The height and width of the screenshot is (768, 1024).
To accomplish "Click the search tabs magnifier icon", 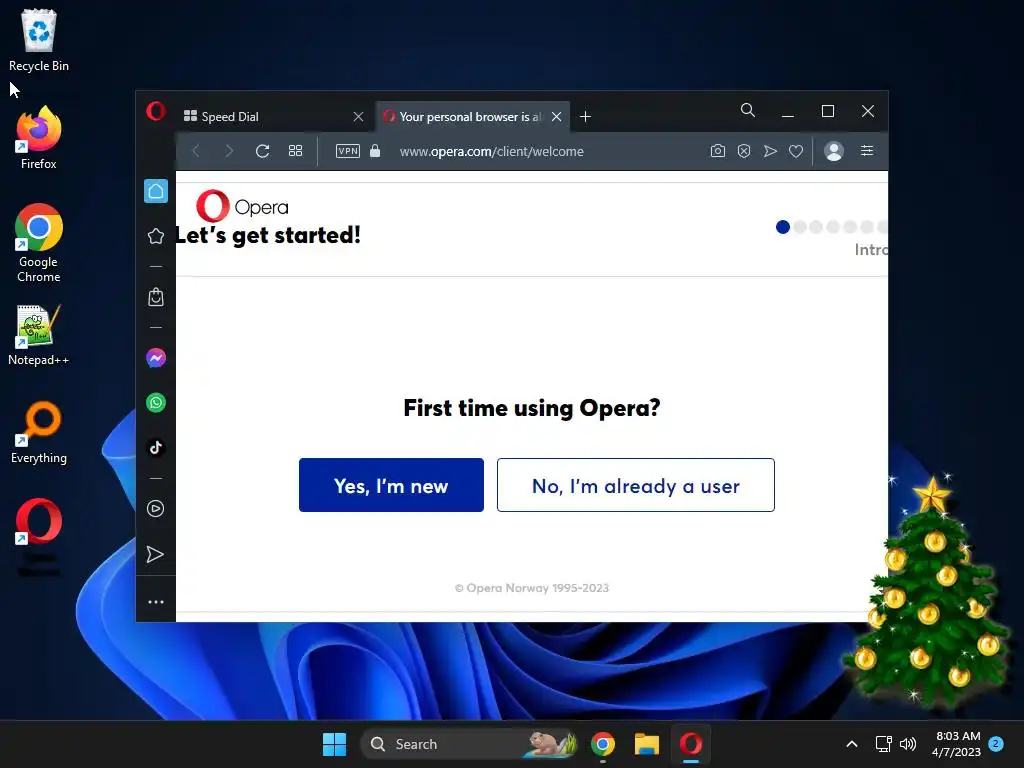I will pyautogui.click(x=748, y=110).
